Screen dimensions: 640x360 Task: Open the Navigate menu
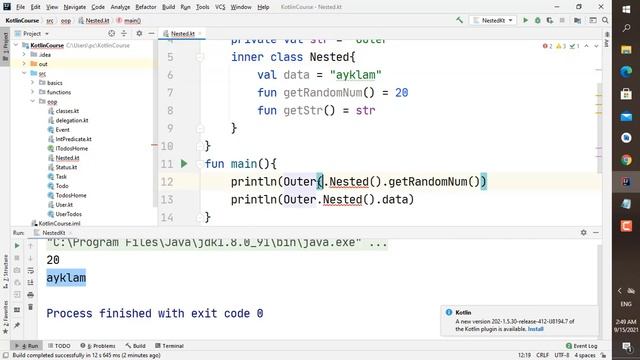[x=75, y=7]
